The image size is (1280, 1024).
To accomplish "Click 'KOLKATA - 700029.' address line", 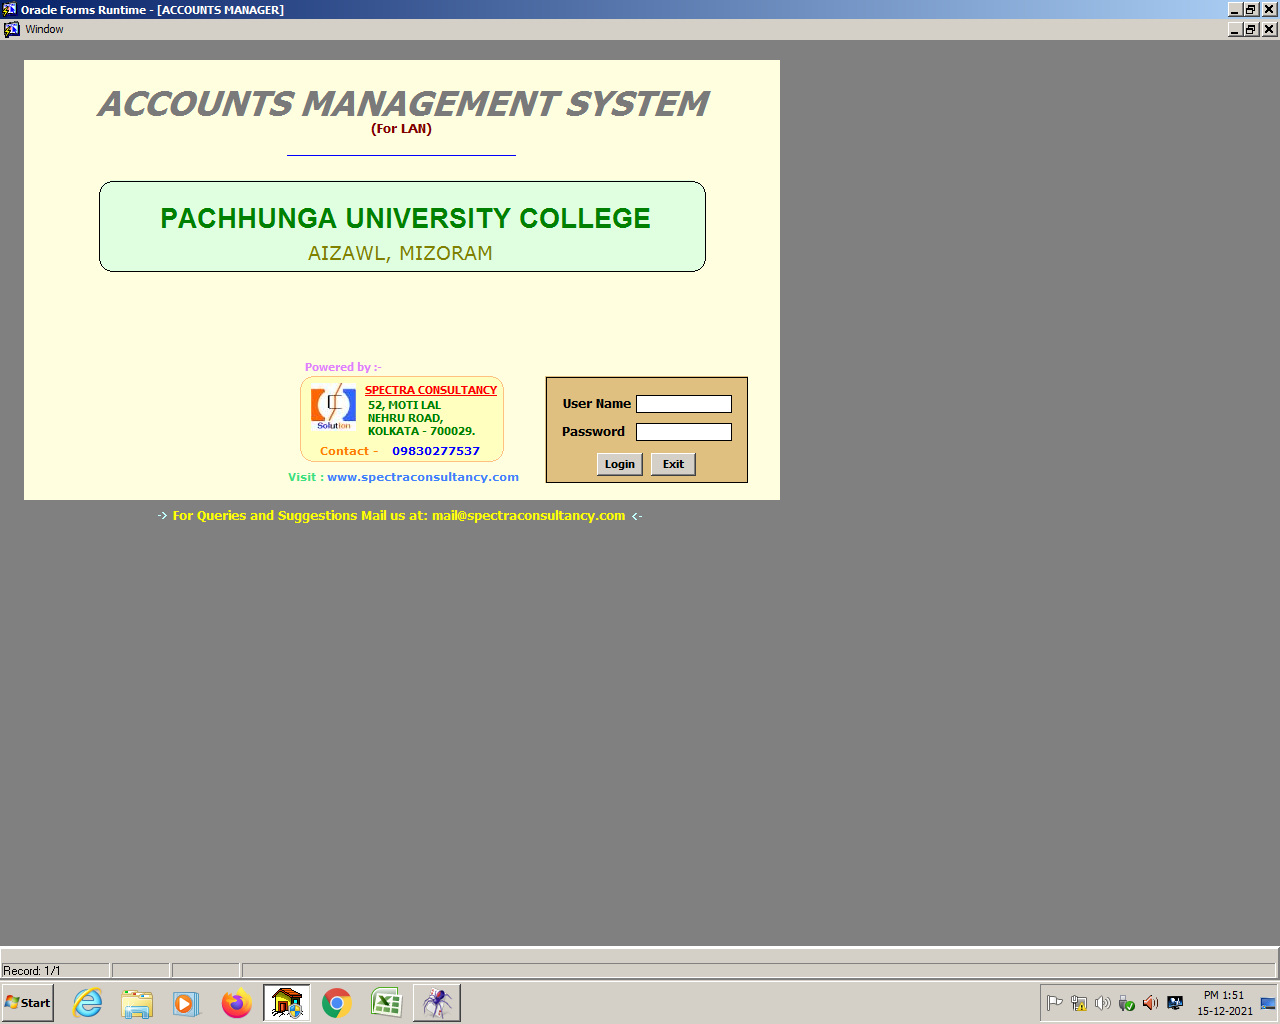I will (x=421, y=431).
